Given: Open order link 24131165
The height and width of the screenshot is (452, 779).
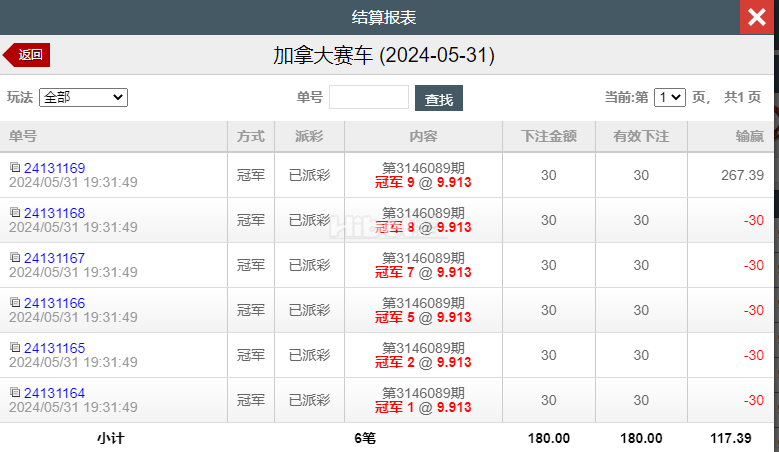Looking at the screenshot, I should 55,348.
